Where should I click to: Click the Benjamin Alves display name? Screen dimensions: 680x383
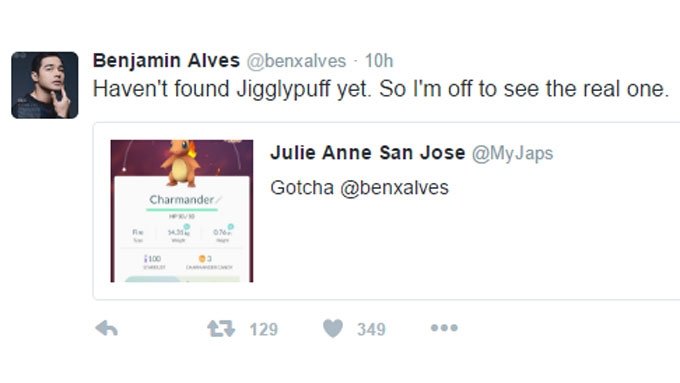pos(166,60)
